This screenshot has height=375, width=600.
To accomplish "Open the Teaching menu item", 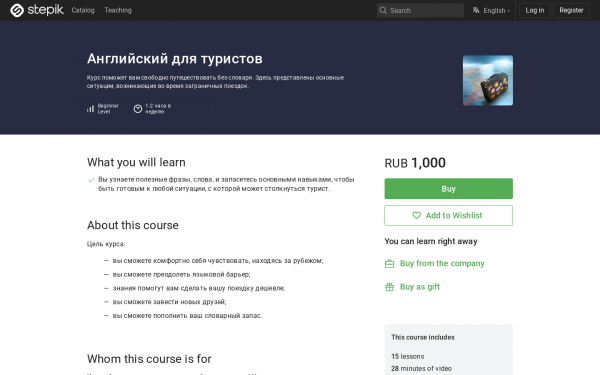I will click(118, 10).
